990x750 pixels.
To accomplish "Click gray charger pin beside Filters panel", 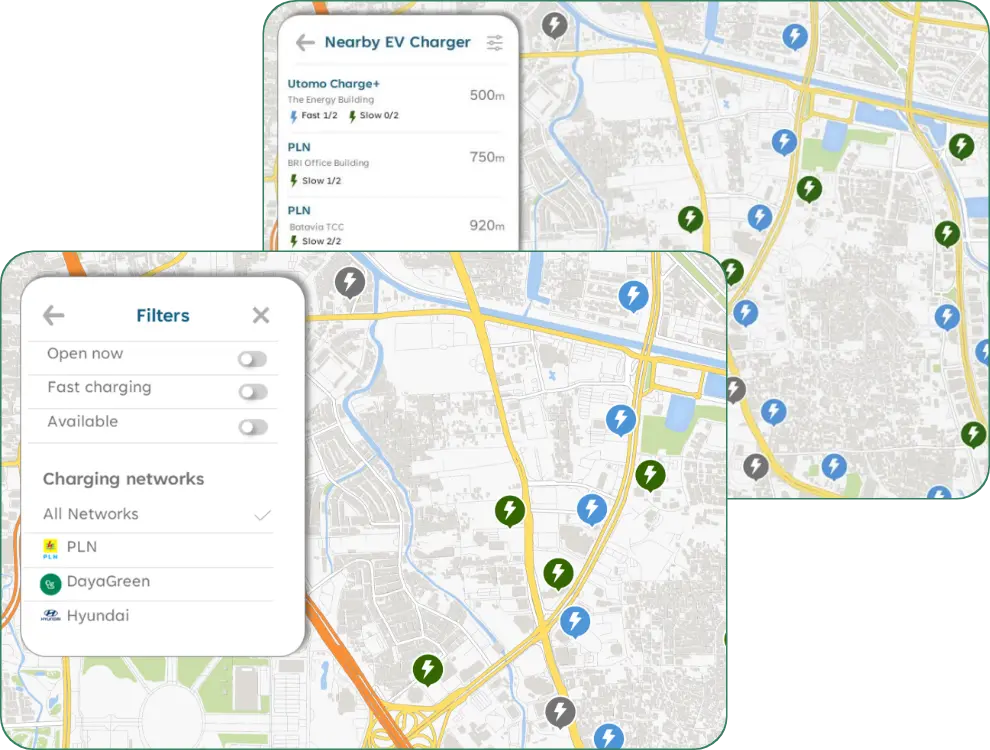I will [x=350, y=282].
